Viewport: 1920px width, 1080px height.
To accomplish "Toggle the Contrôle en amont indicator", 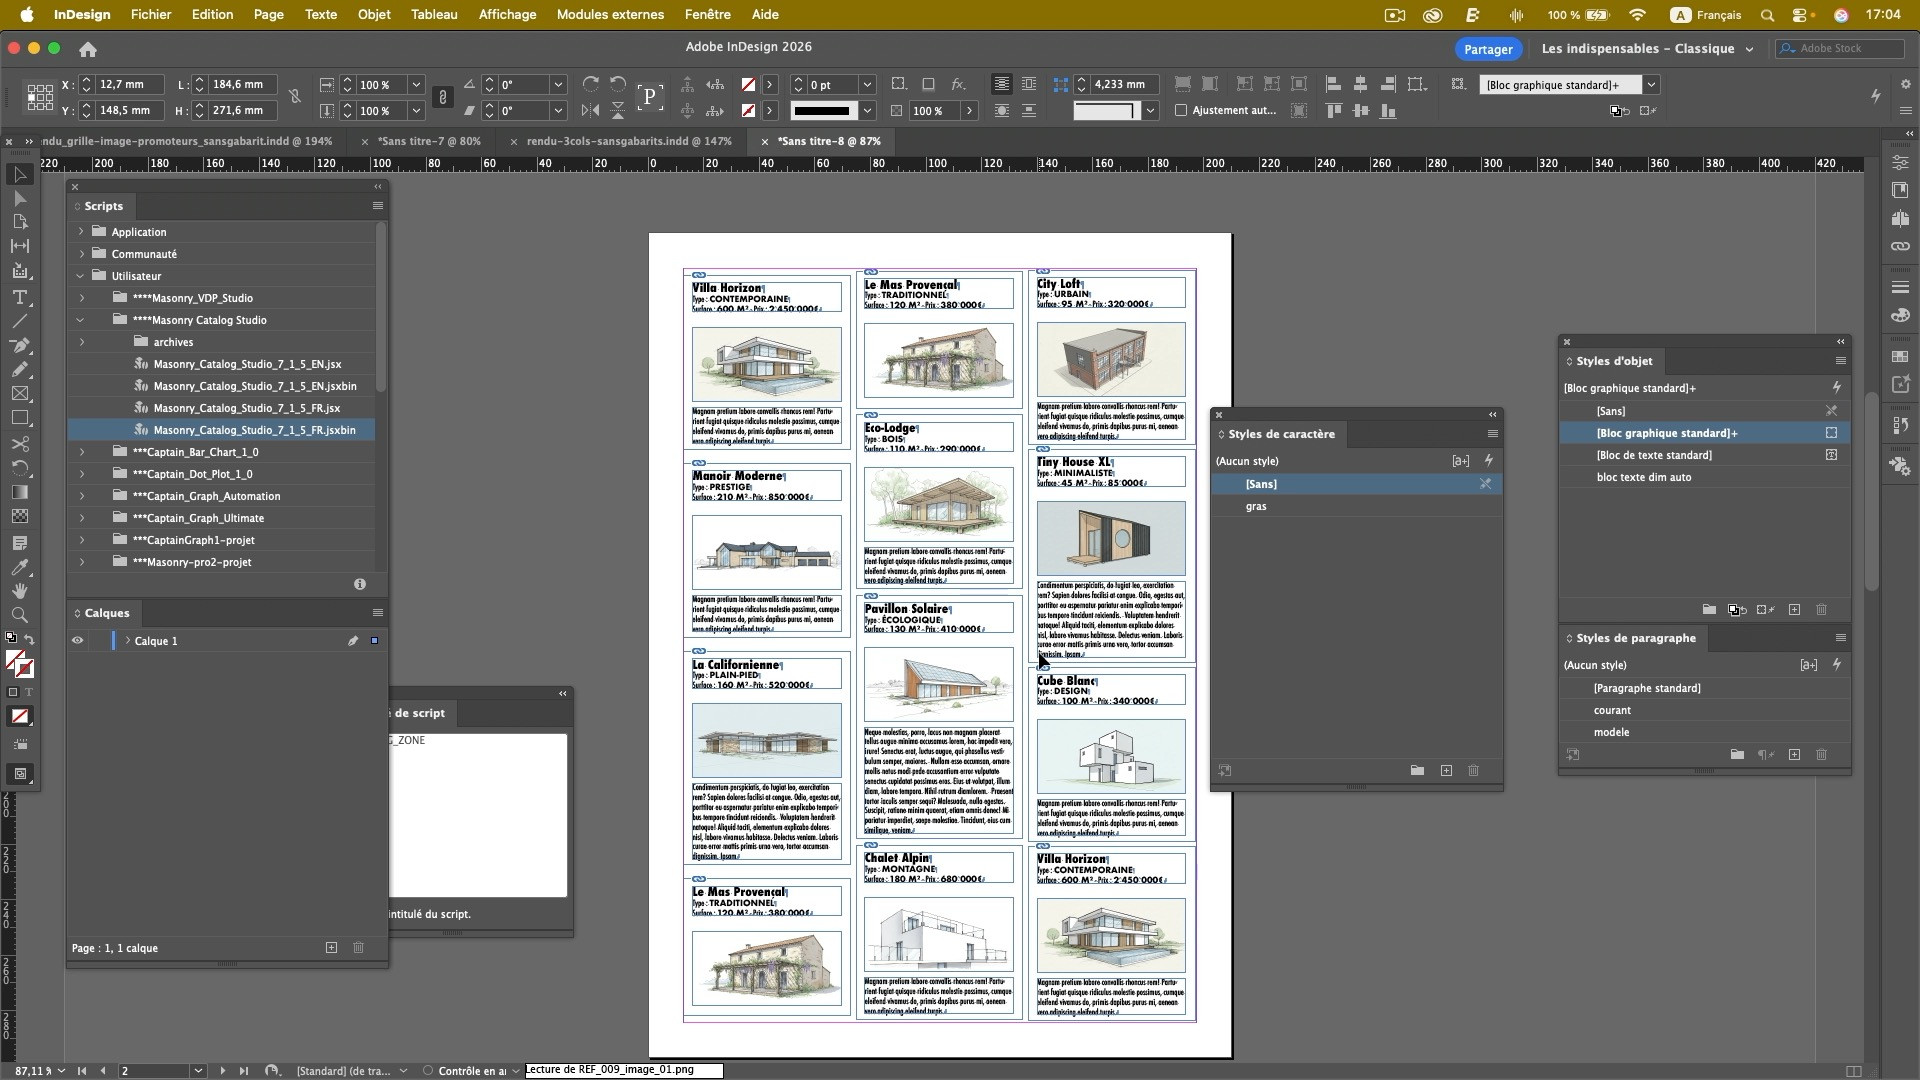I will tap(428, 1070).
